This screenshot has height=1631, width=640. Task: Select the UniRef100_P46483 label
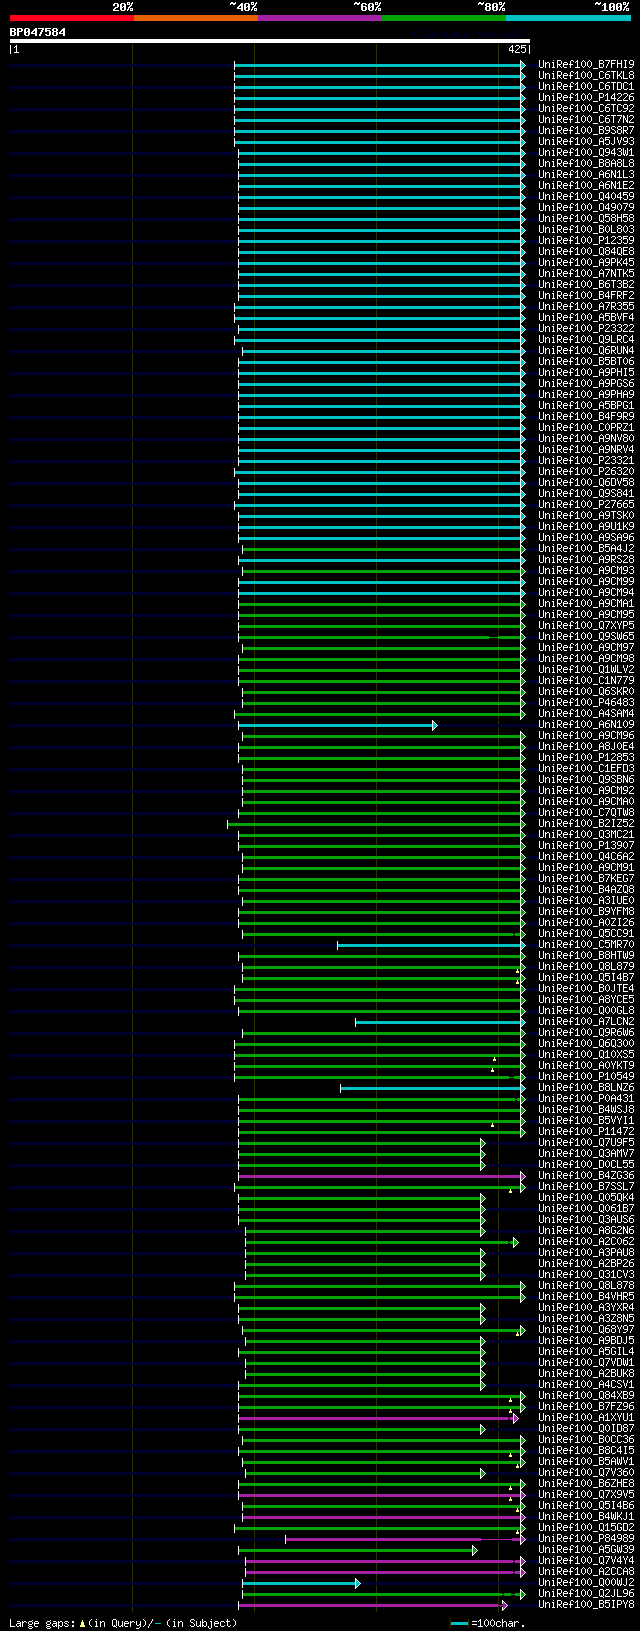[586, 702]
